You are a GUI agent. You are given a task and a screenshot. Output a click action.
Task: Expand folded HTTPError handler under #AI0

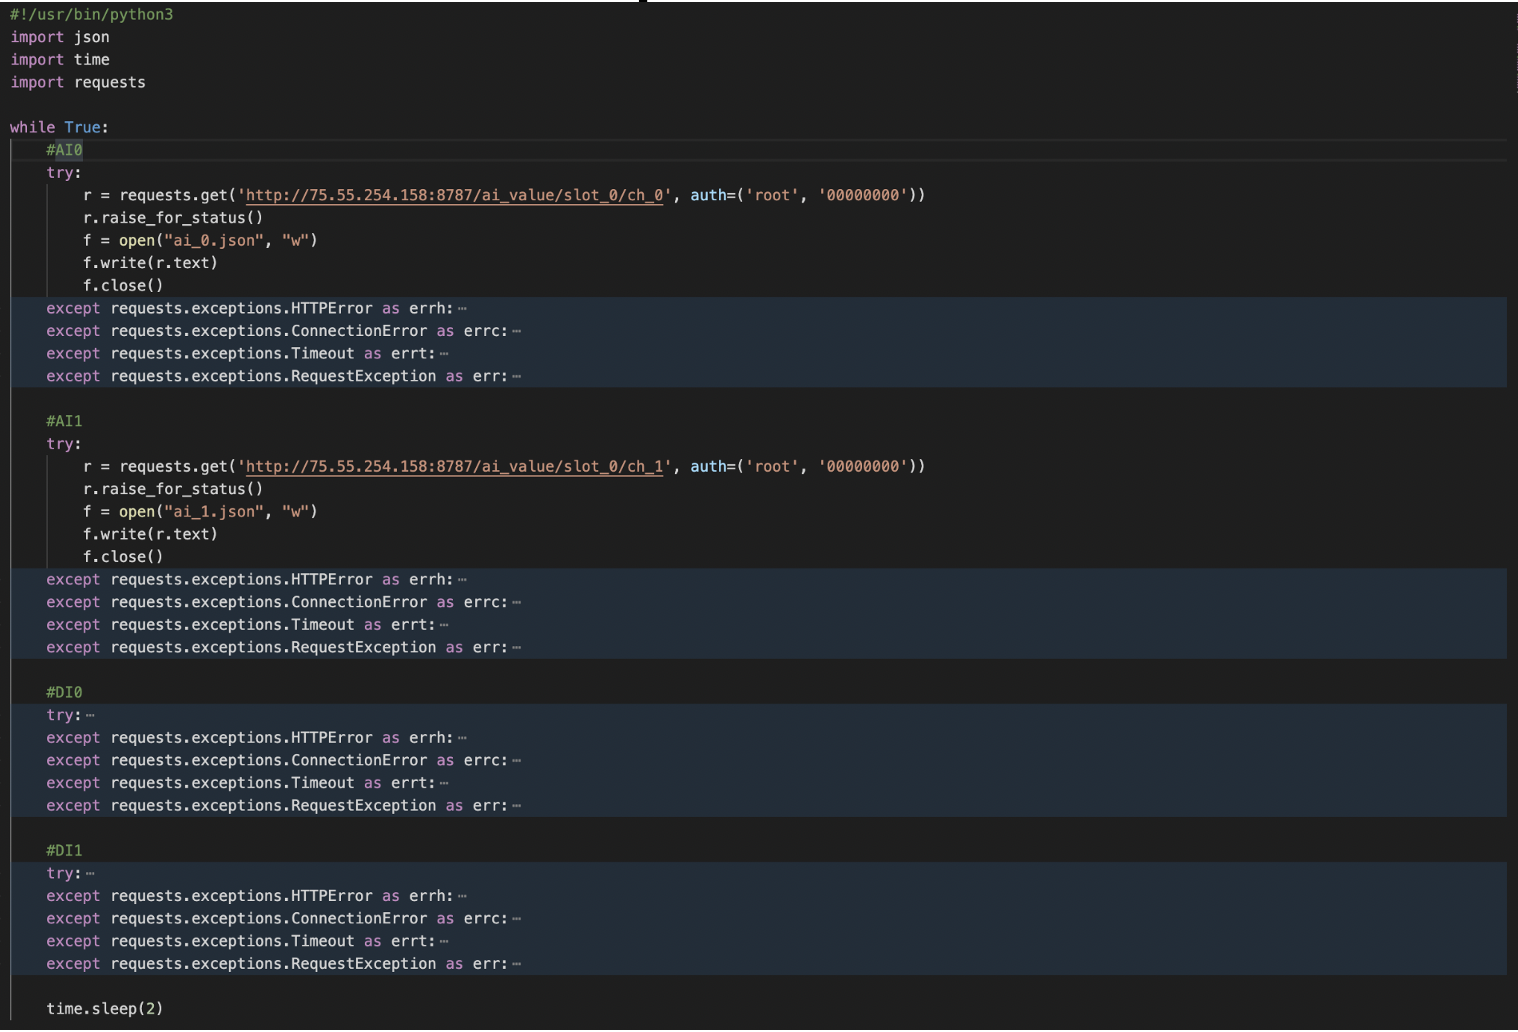[x=462, y=309]
